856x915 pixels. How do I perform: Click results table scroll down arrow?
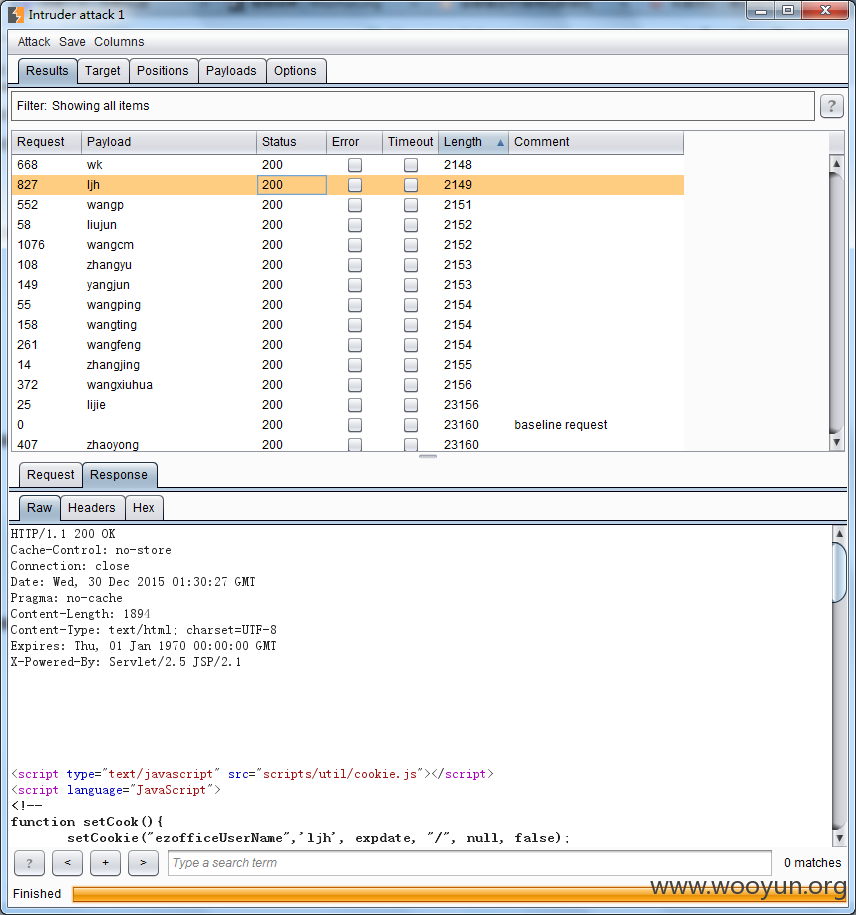click(836, 442)
